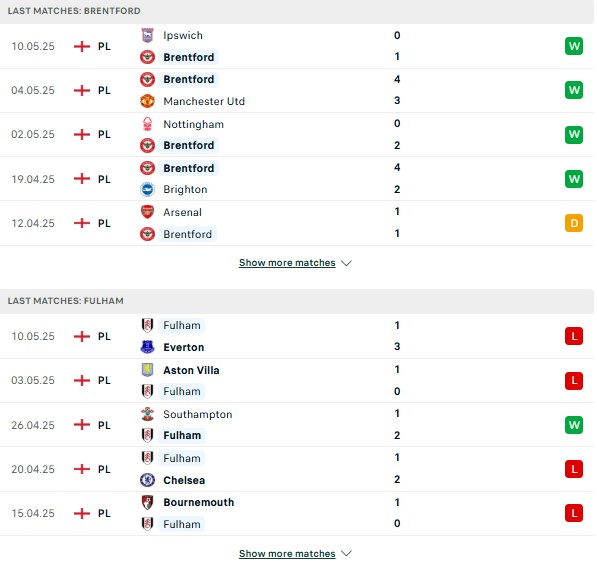Click the Bournemouth crest icon
This screenshot has height=570, width=597.
click(147, 502)
